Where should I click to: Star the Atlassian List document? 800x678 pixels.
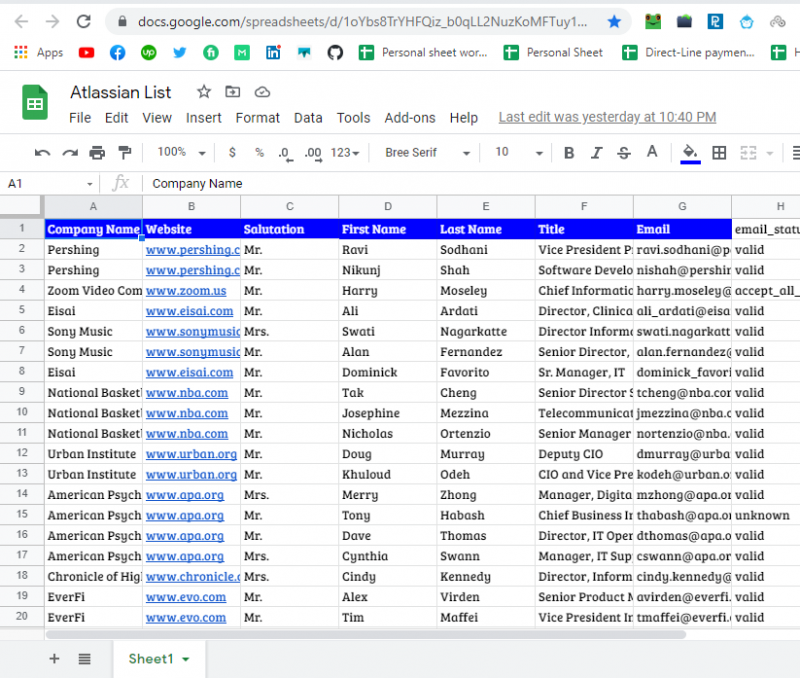coord(204,92)
